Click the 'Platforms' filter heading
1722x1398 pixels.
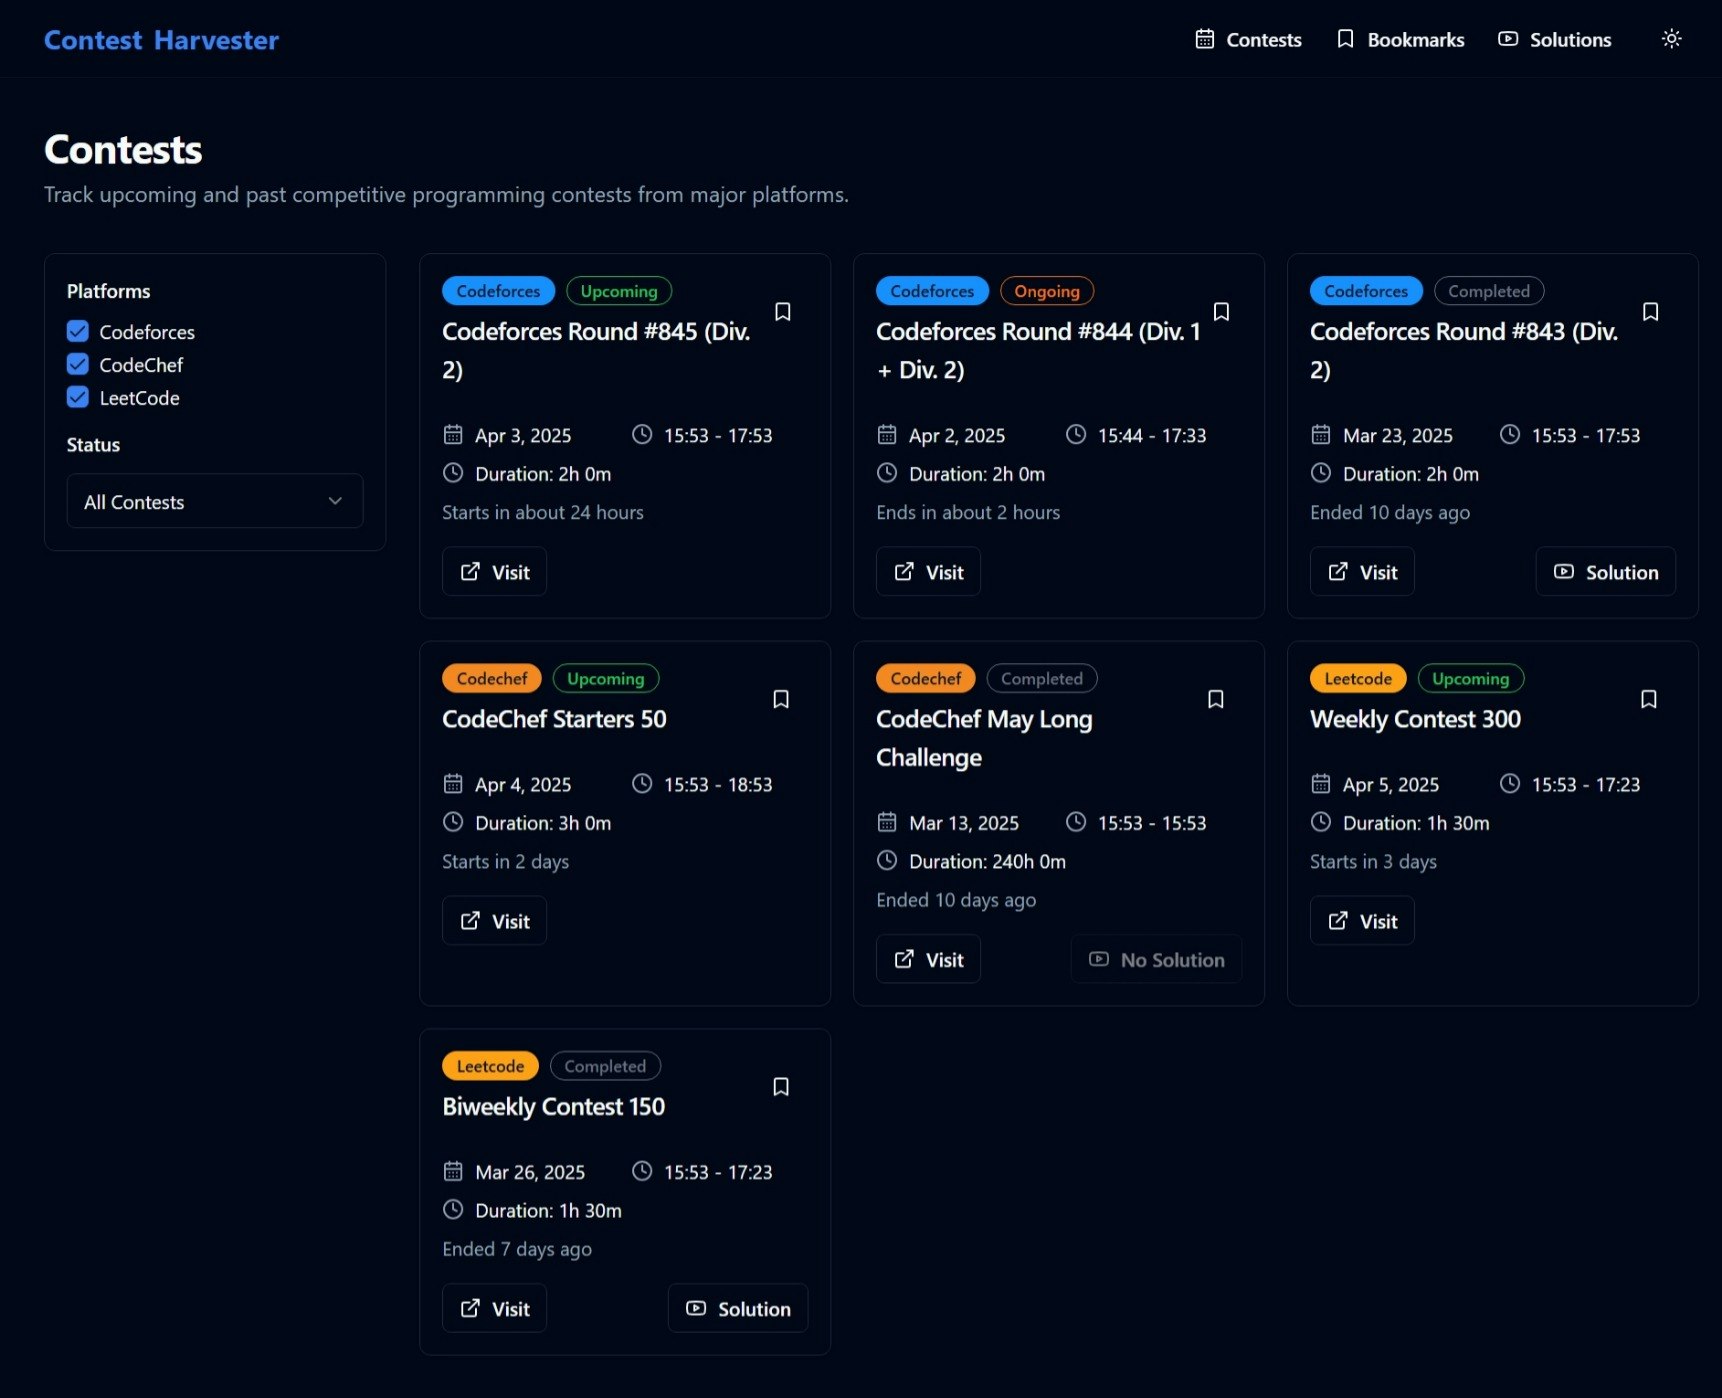tap(109, 291)
